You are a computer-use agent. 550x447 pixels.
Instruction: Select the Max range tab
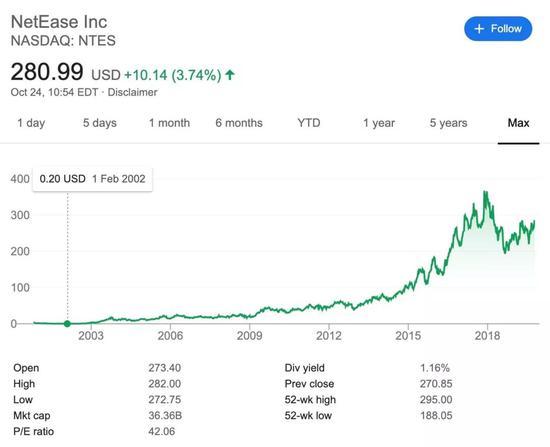click(x=518, y=123)
